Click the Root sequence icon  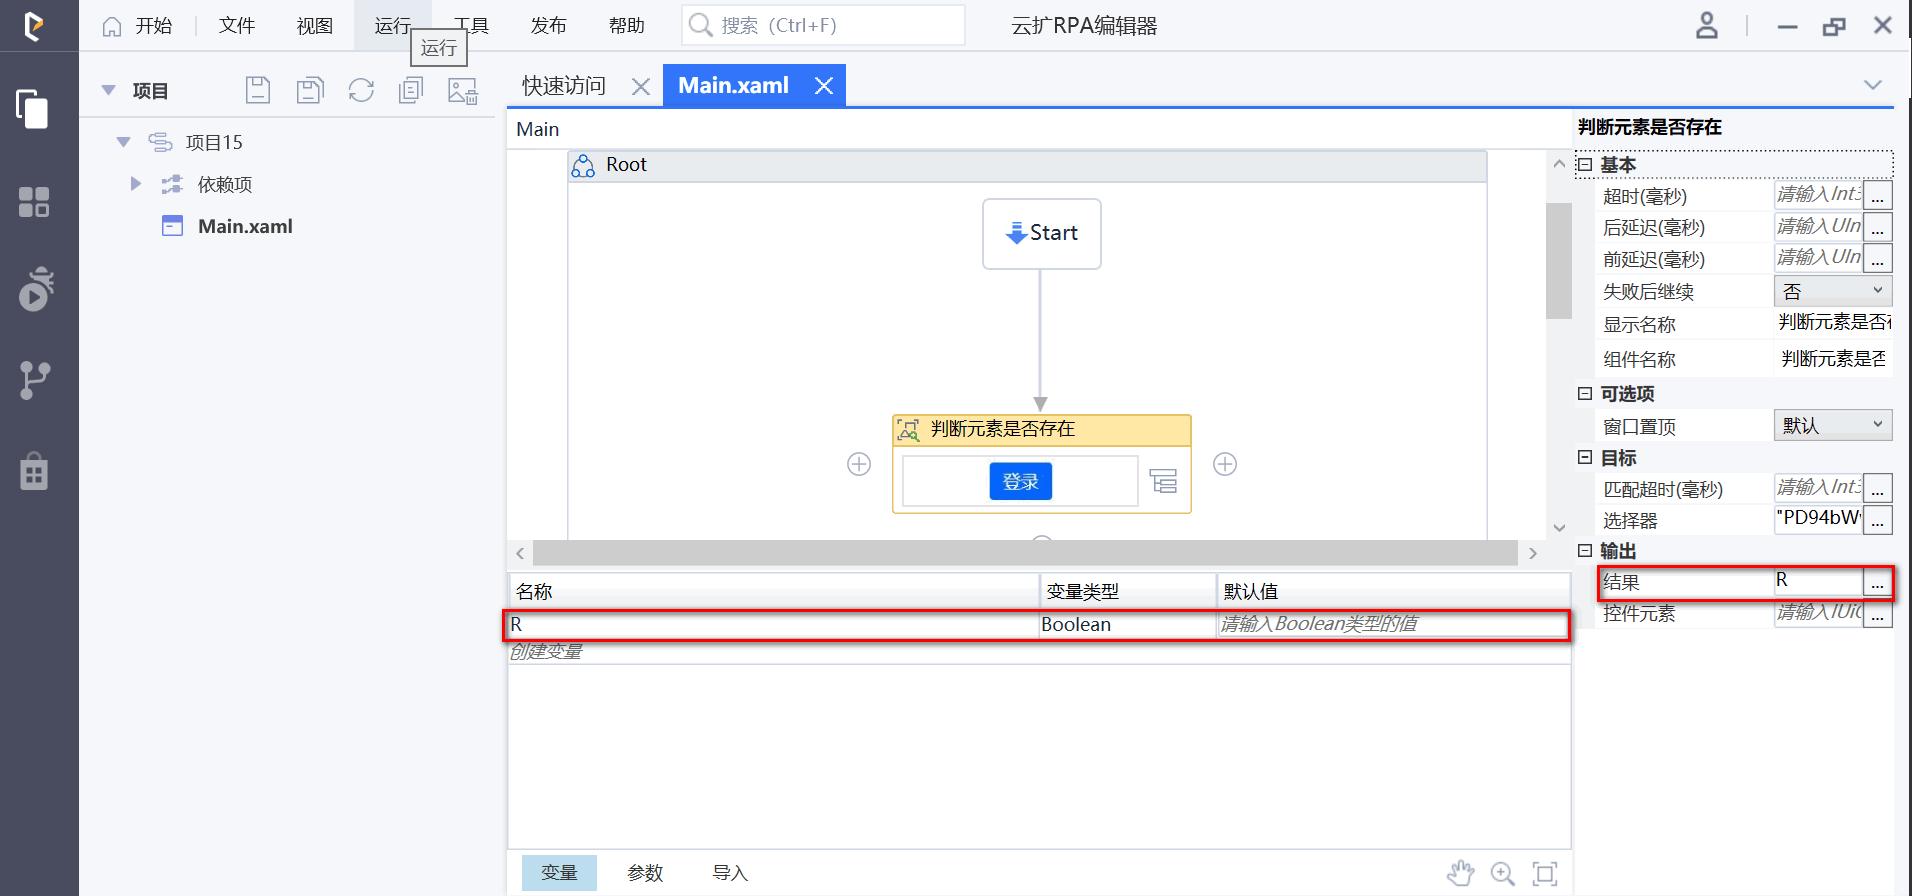pyautogui.click(x=583, y=165)
